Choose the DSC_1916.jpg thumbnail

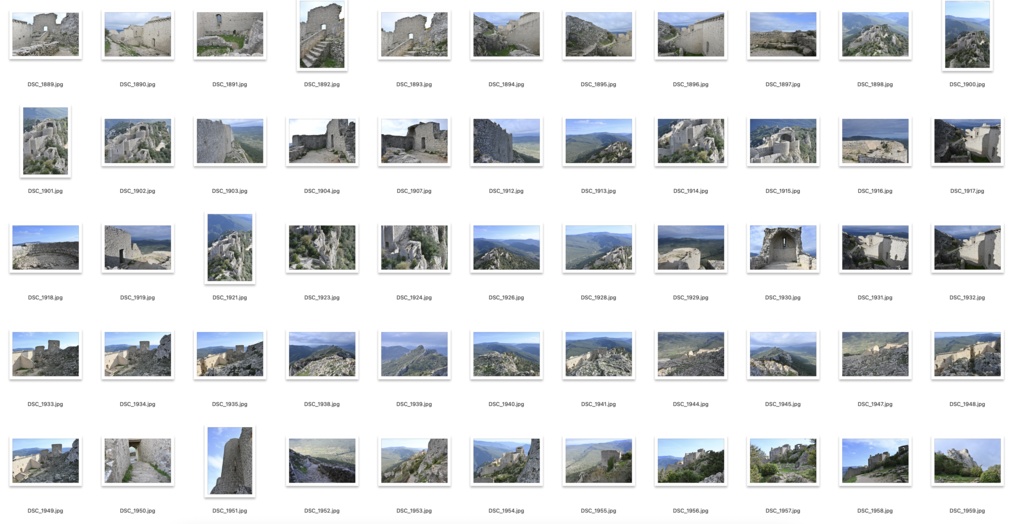[x=874, y=141]
